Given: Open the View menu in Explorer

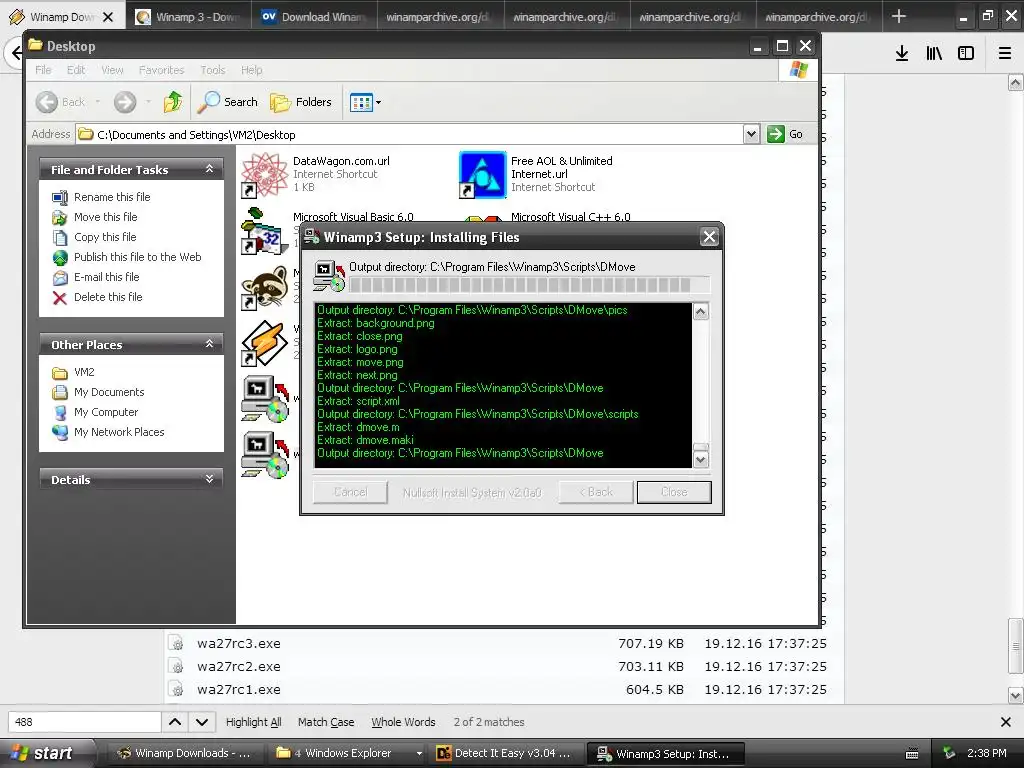Looking at the screenshot, I should pyautogui.click(x=112, y=70).
